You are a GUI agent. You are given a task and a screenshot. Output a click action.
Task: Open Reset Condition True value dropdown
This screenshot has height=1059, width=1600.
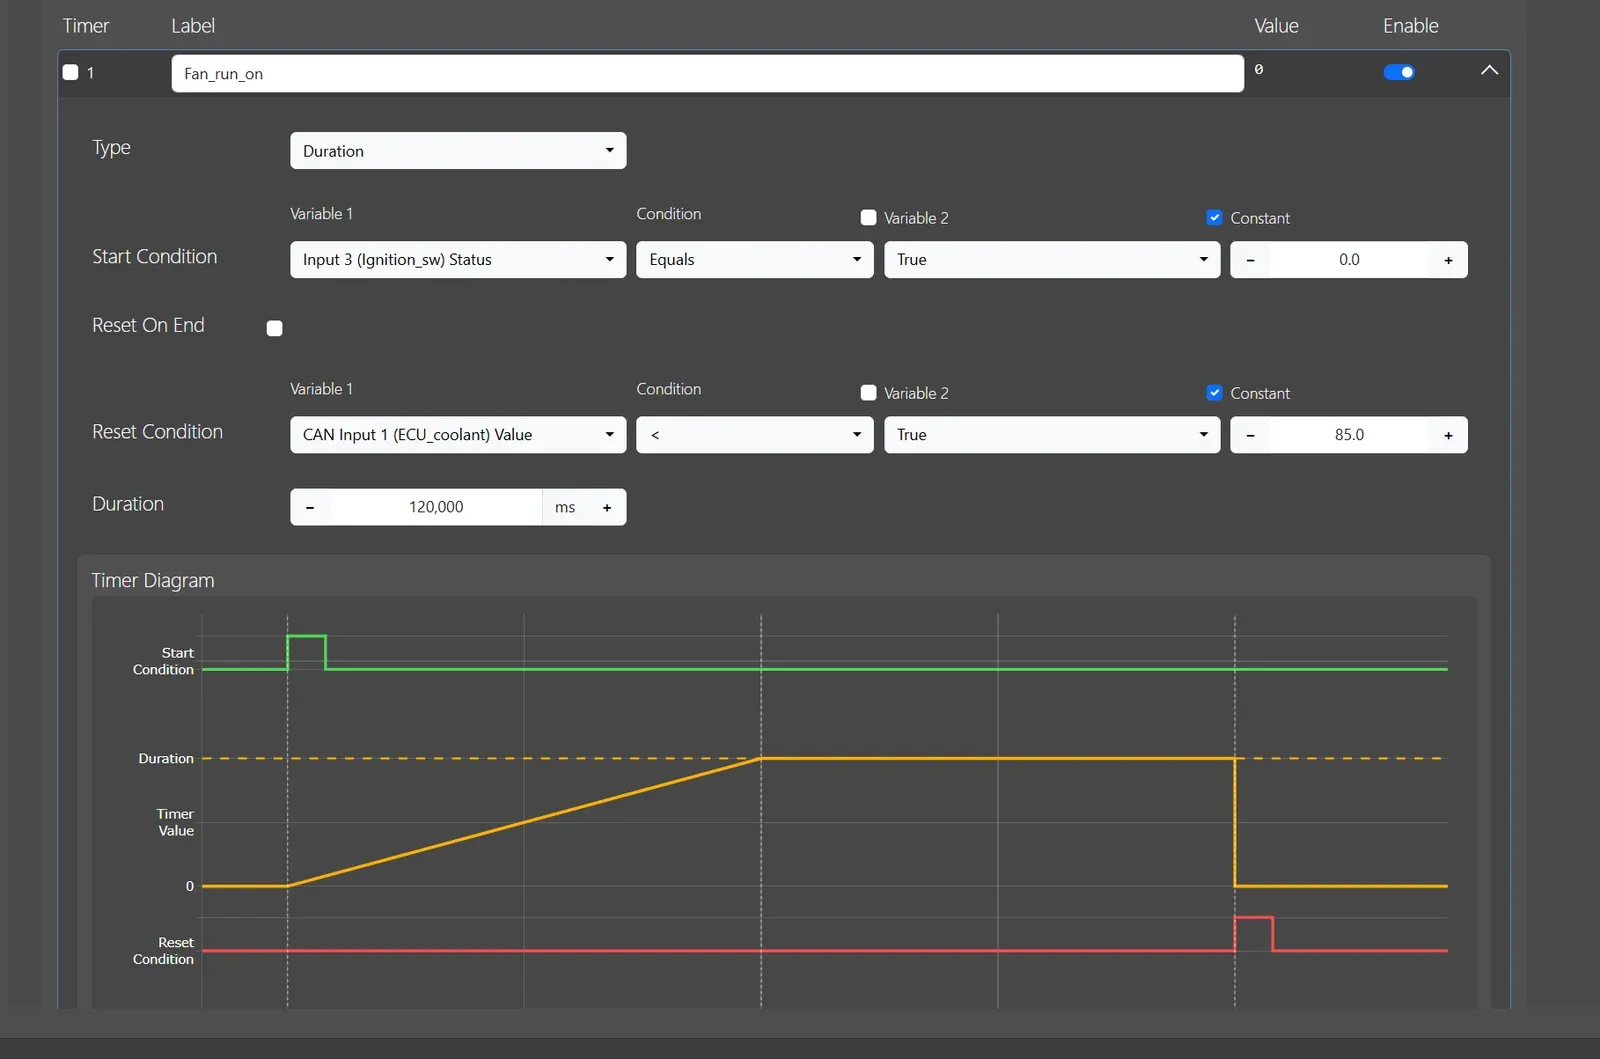(1052, 435)
